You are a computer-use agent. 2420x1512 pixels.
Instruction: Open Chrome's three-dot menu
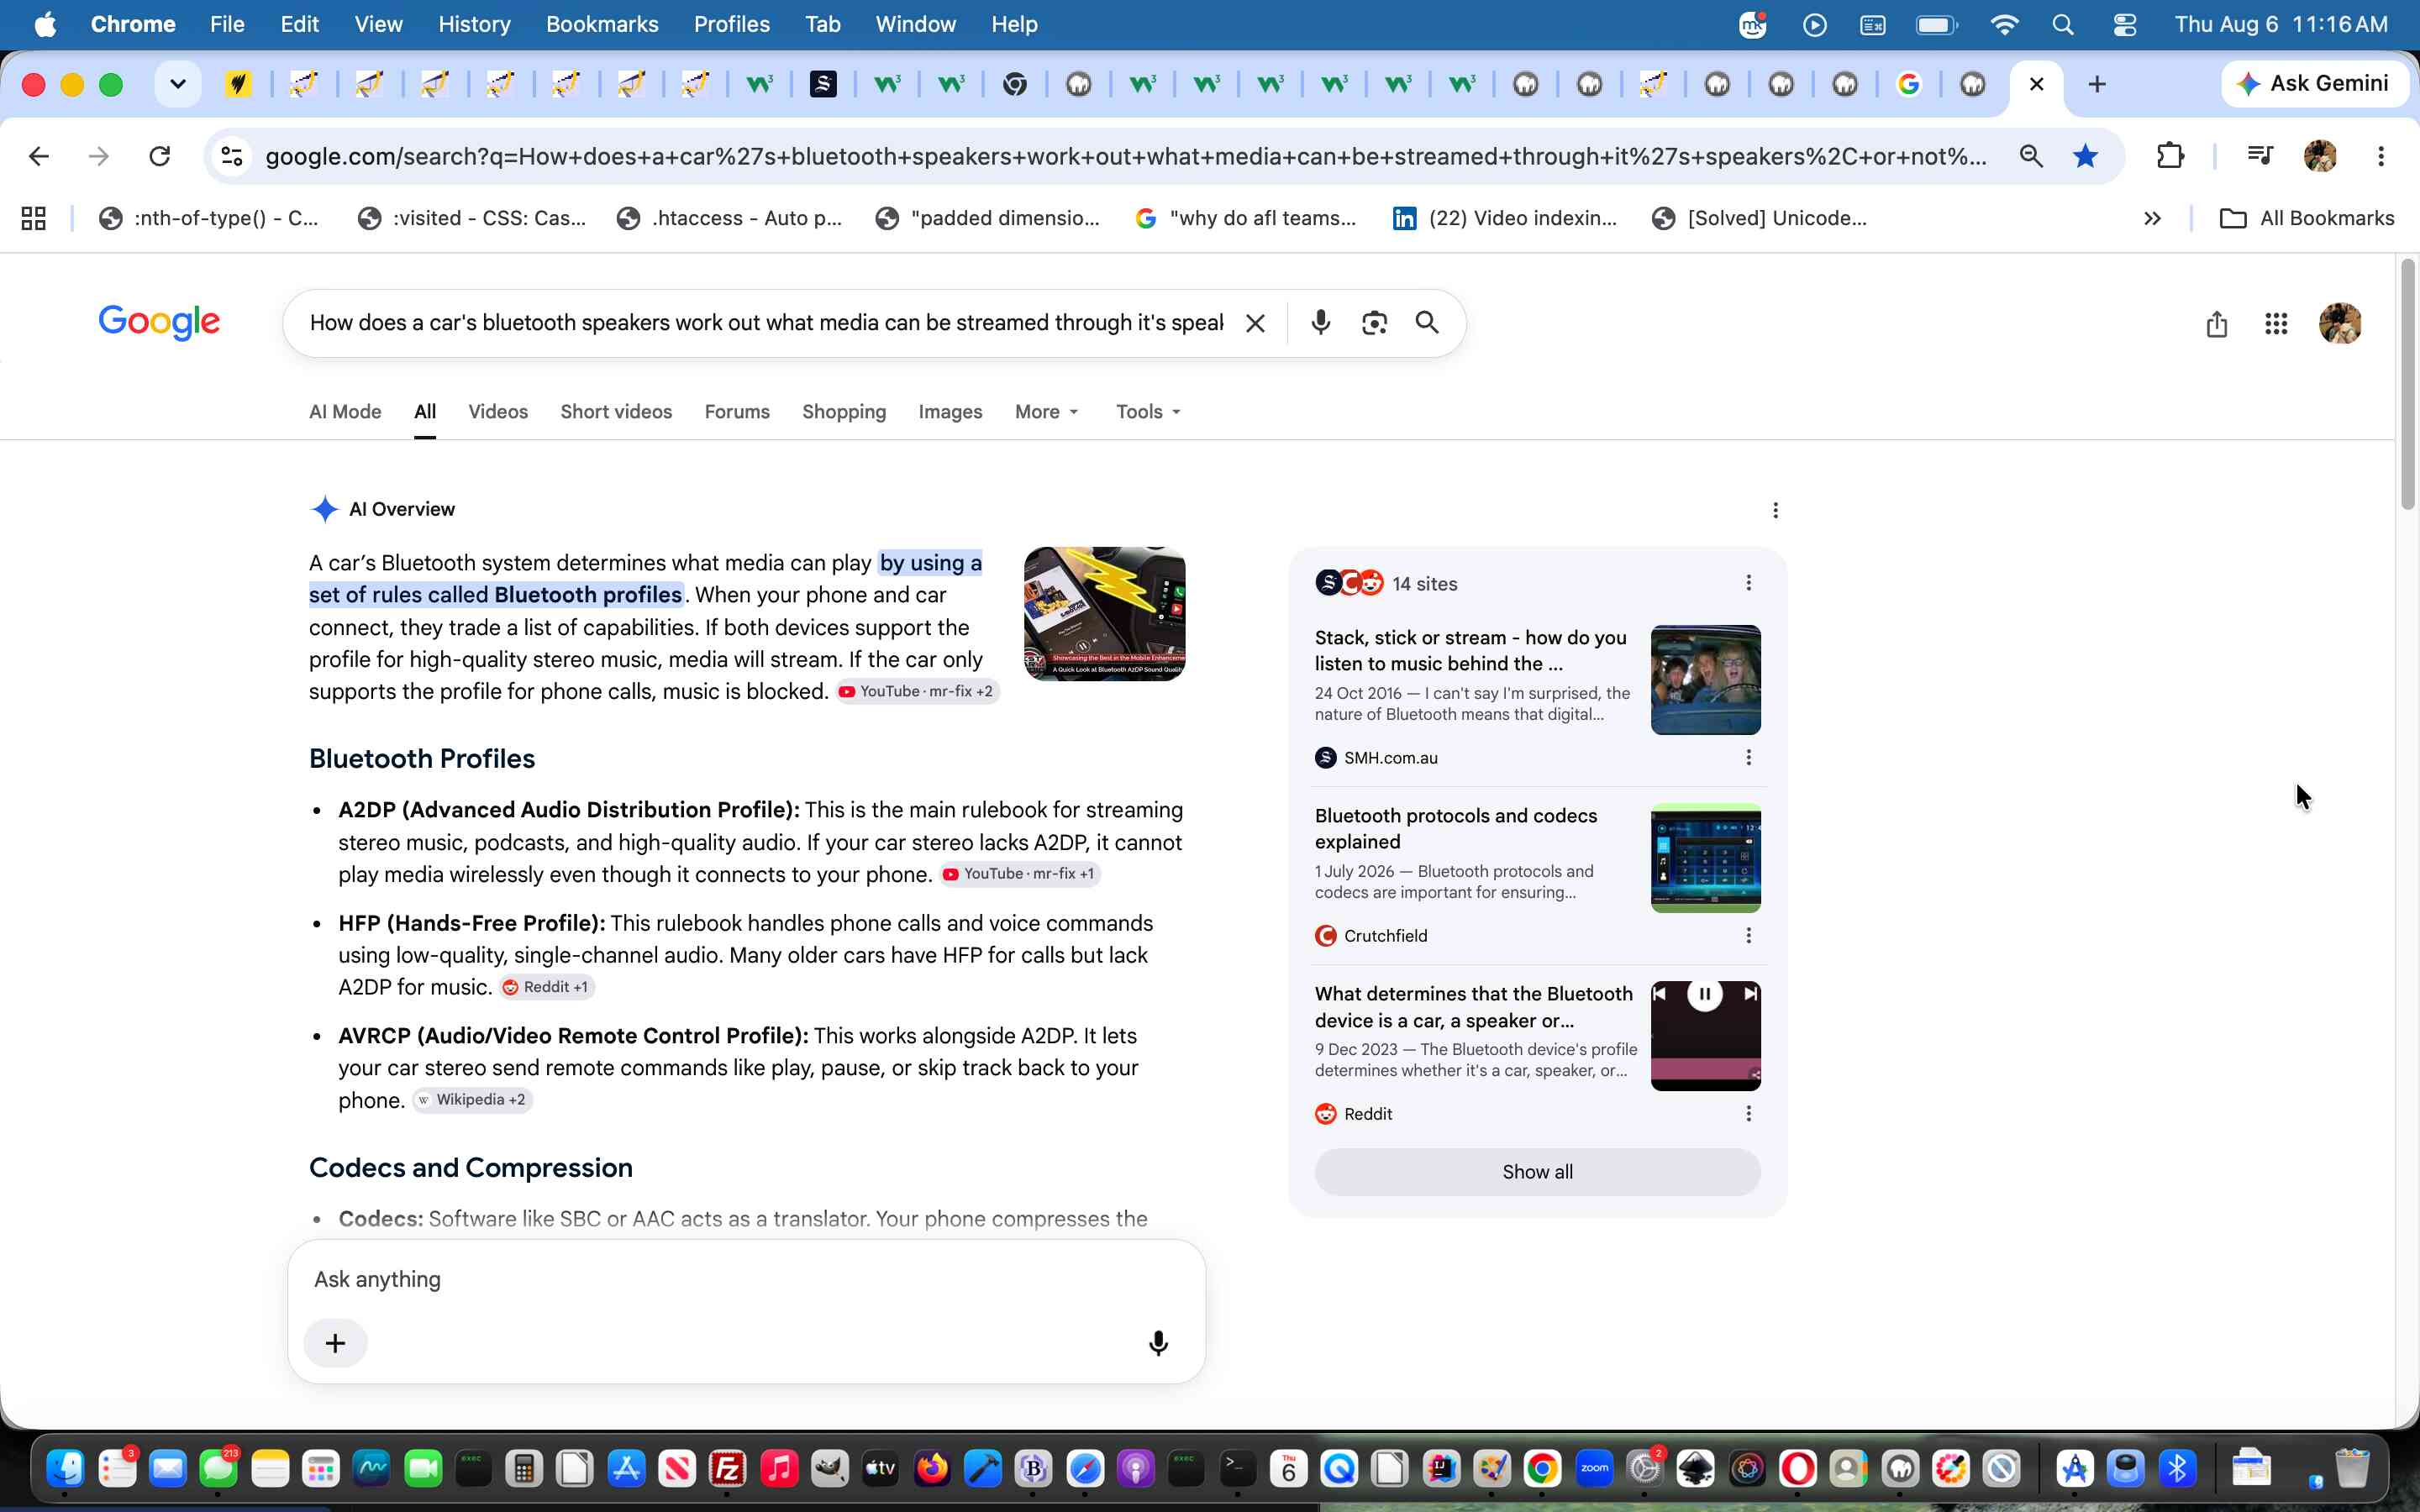(2381, 156)
